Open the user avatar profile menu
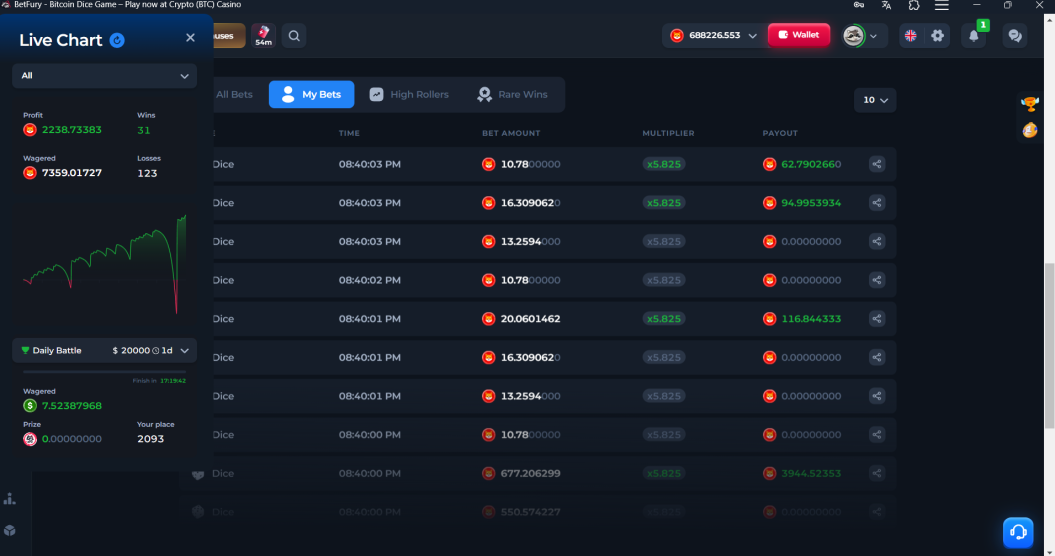Image resolution: width=1055 pixels, height=556 pixels. (x=854, y=36)
